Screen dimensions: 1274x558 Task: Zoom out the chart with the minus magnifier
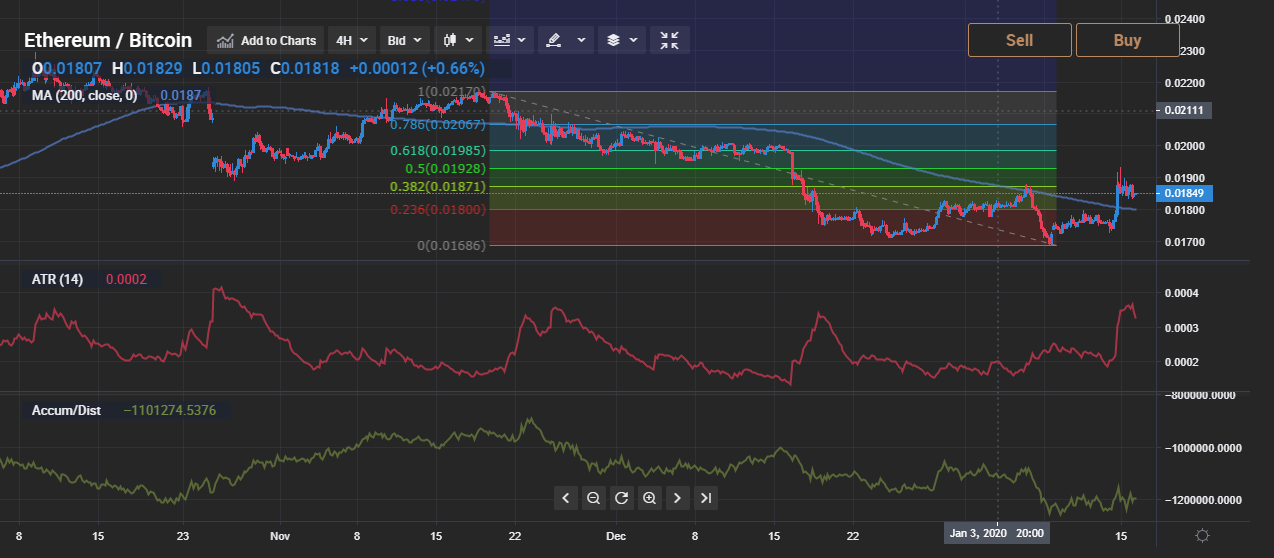tap(593, 498)
